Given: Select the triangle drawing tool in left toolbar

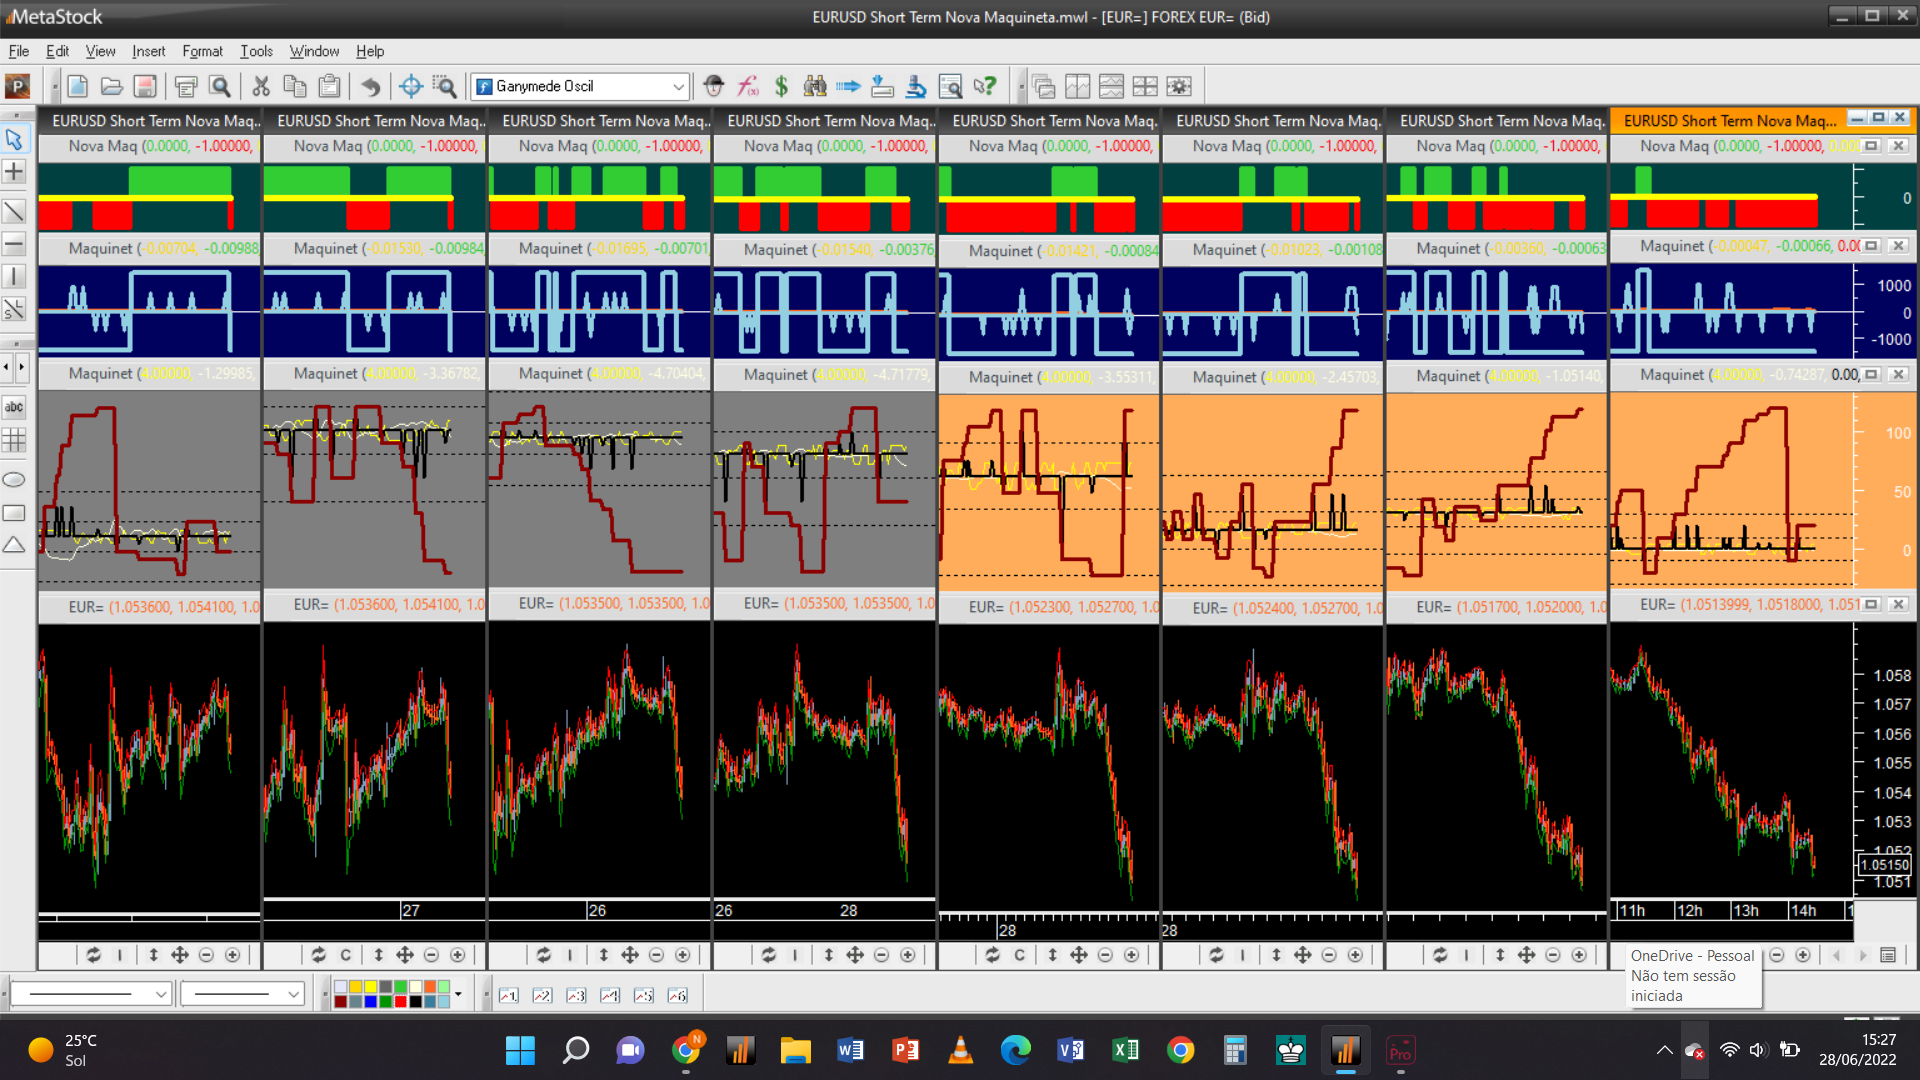Looking at the screenshot, I should tap(14, 546).
